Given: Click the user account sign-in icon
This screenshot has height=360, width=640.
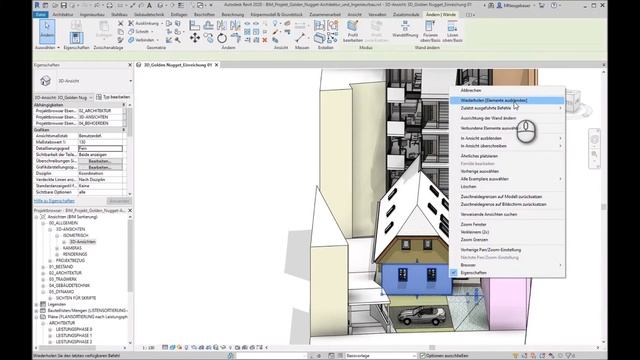Looking at the screenshot, I should tap(499, 5).
